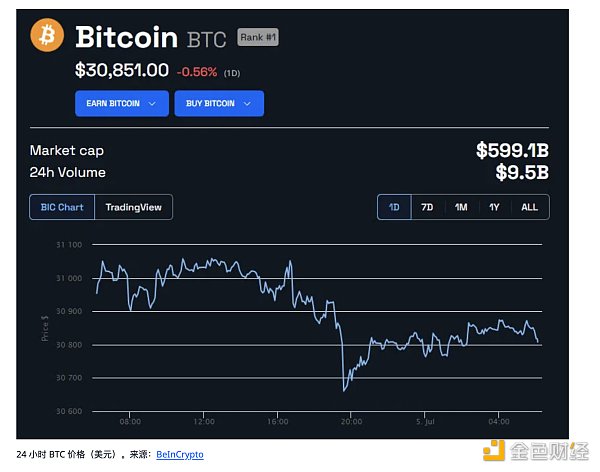
Task: Switch to the BIC Chart tab
Action: (x=62, y=207)
